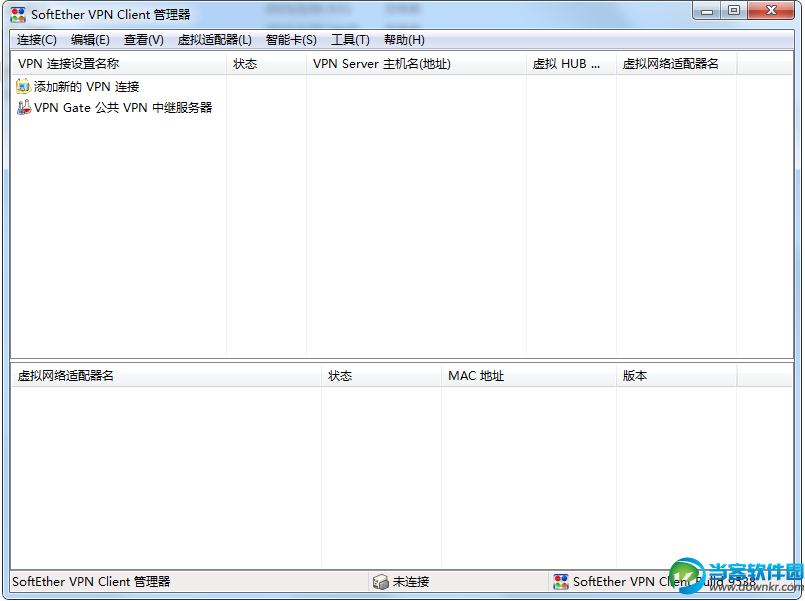Click lower pane 虚拟网络适配器名 column header
This screenshot has height=601, width=805.
[x=166, y=376]
